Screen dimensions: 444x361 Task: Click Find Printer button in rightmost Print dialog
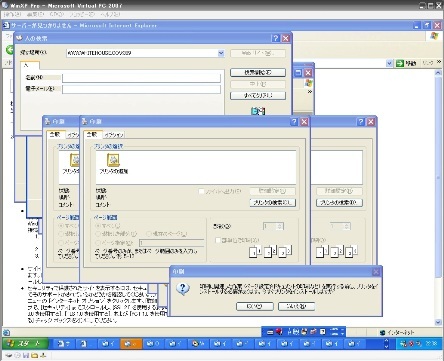click(x=339, y=202)
